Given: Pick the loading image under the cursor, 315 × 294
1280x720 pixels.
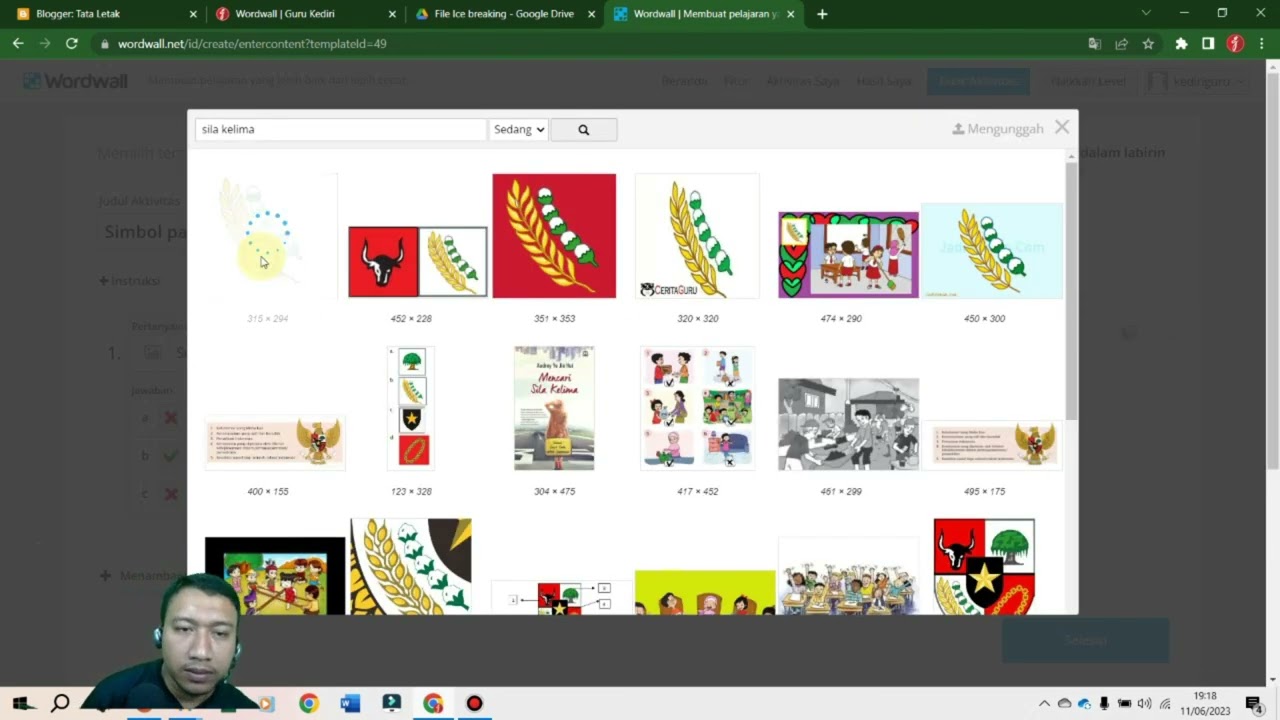Looking at the screenshot, I should pos(268,236).
